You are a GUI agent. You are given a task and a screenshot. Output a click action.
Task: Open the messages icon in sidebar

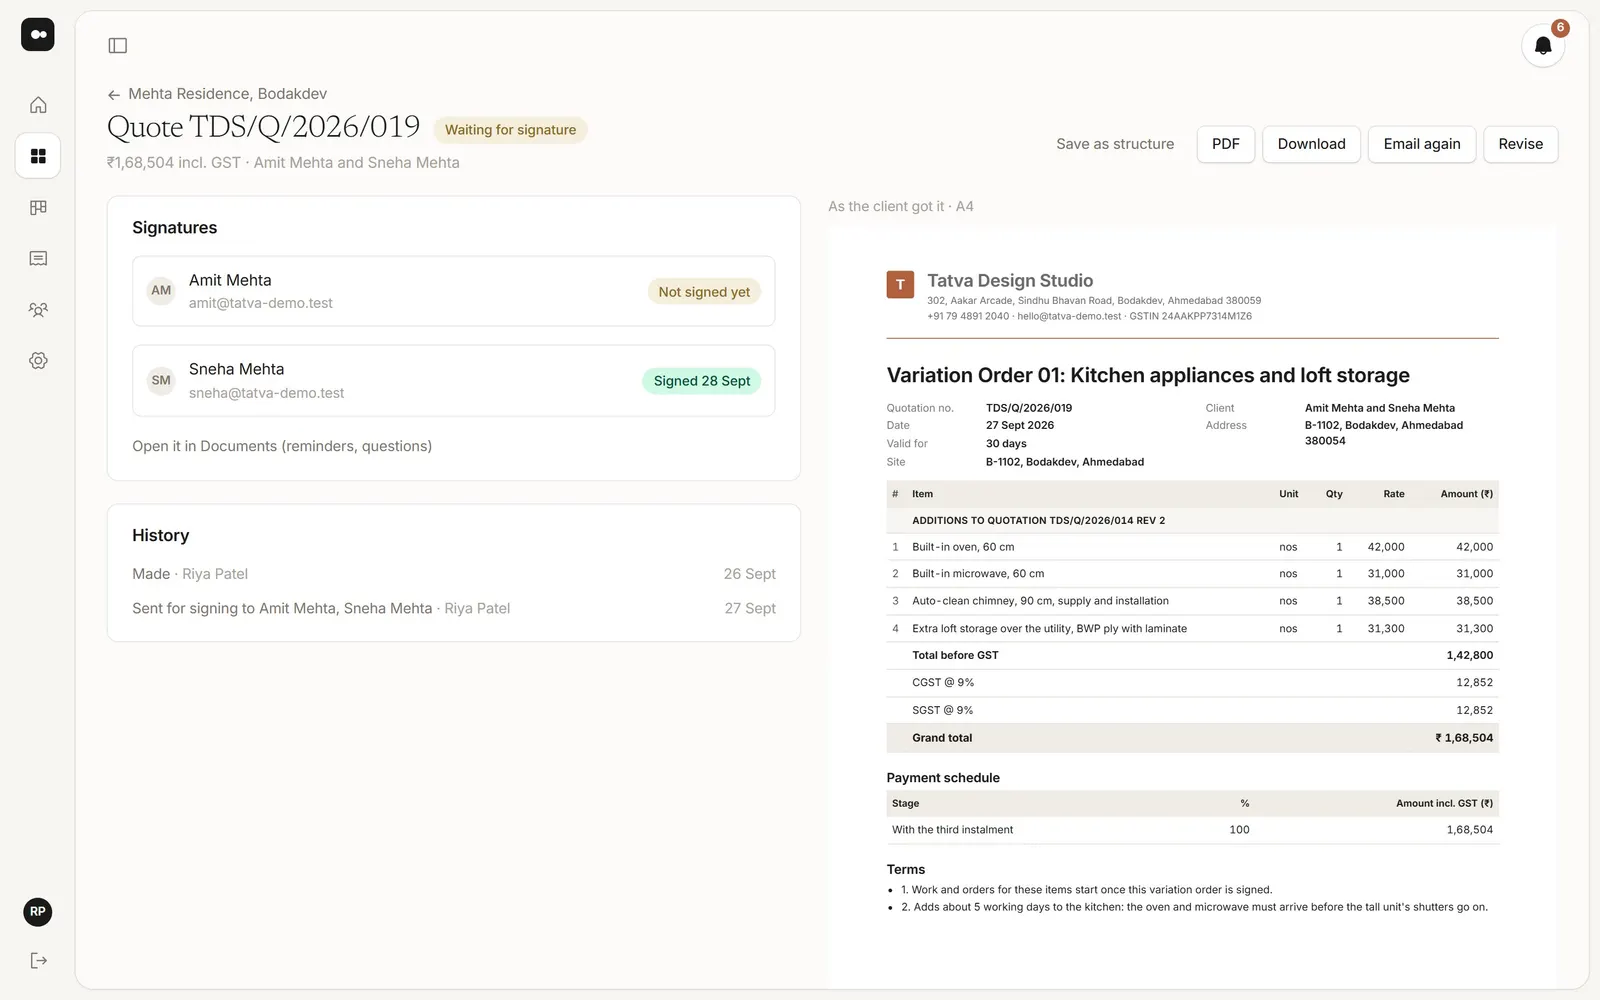click(x=38, y=258)
